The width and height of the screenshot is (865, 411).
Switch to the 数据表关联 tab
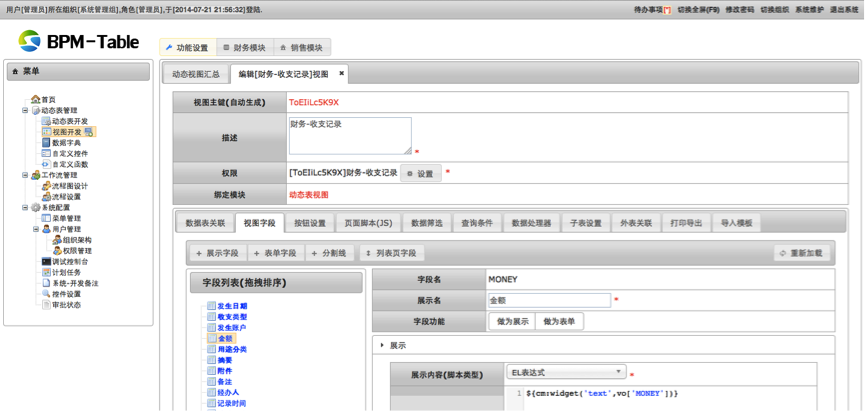[x=205, y=223]
